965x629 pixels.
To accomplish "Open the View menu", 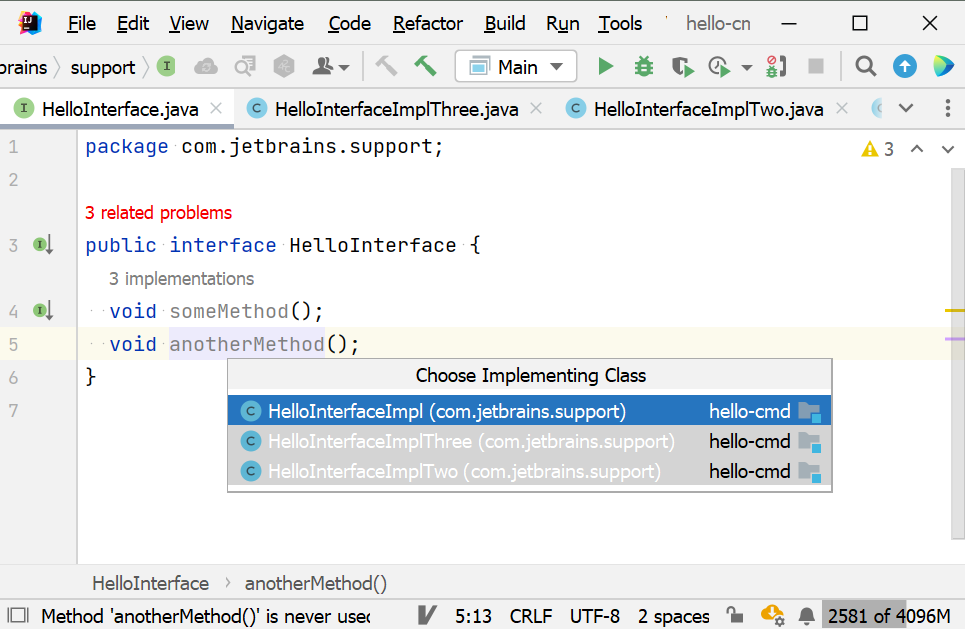I will (188, 23).
